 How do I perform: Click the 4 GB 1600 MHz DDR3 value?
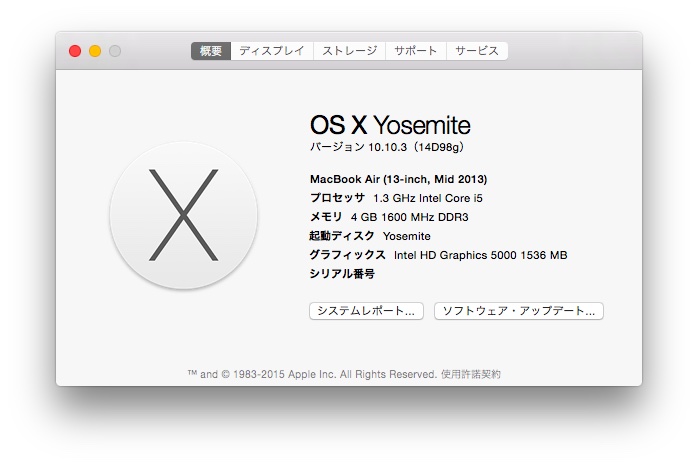pyautogui.click(x=410, y=217)
